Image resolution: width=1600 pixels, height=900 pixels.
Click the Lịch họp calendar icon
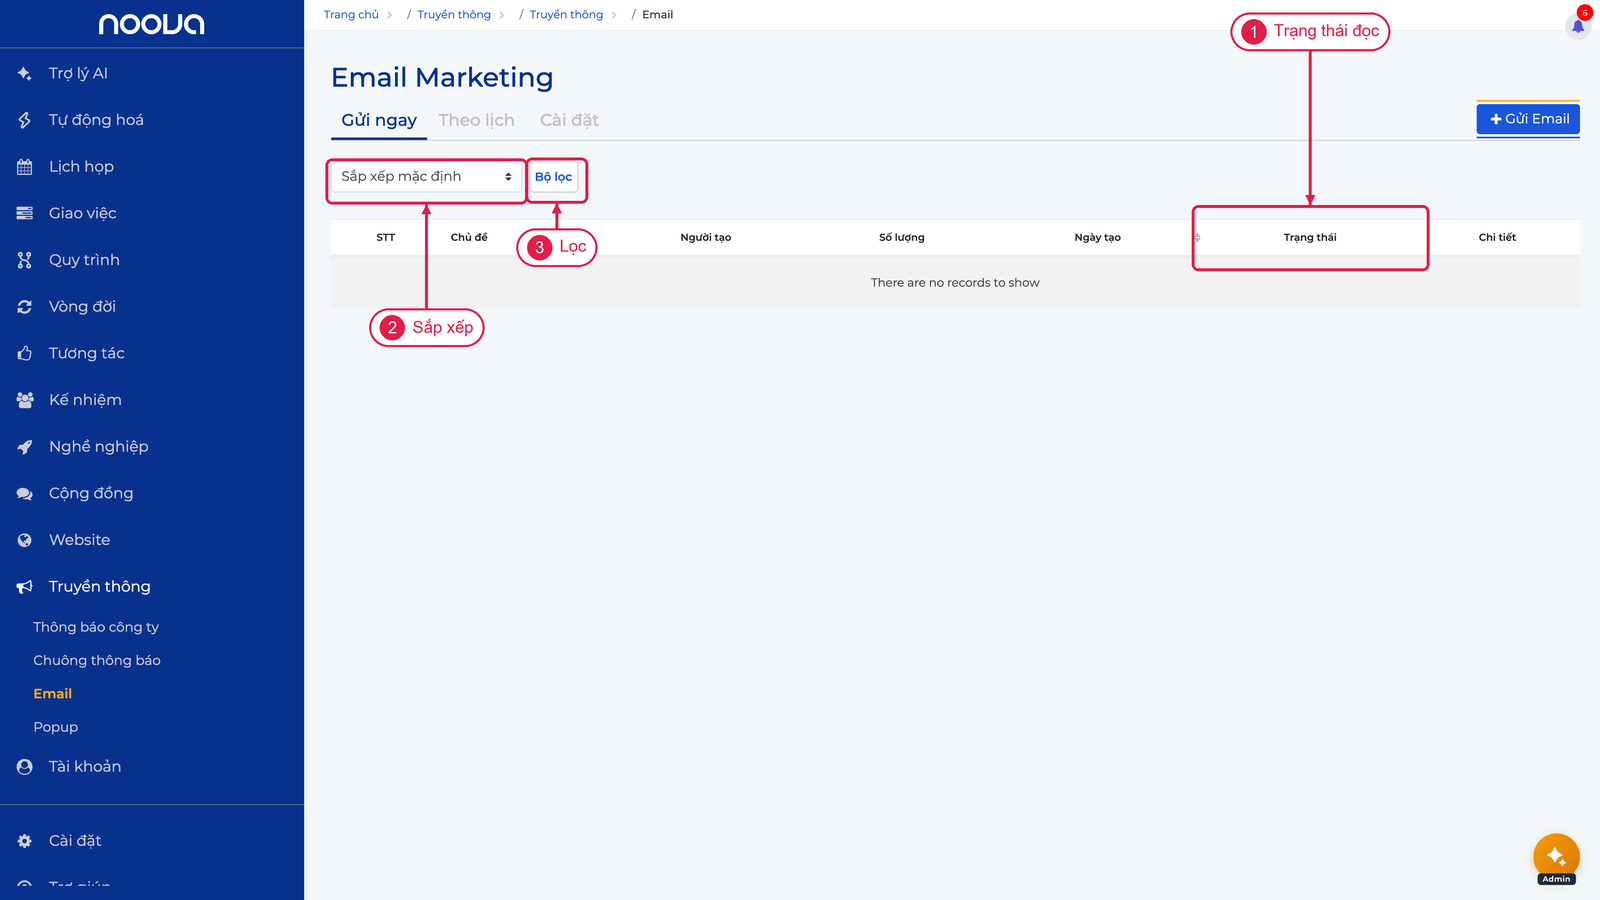(x=25, y=167)
